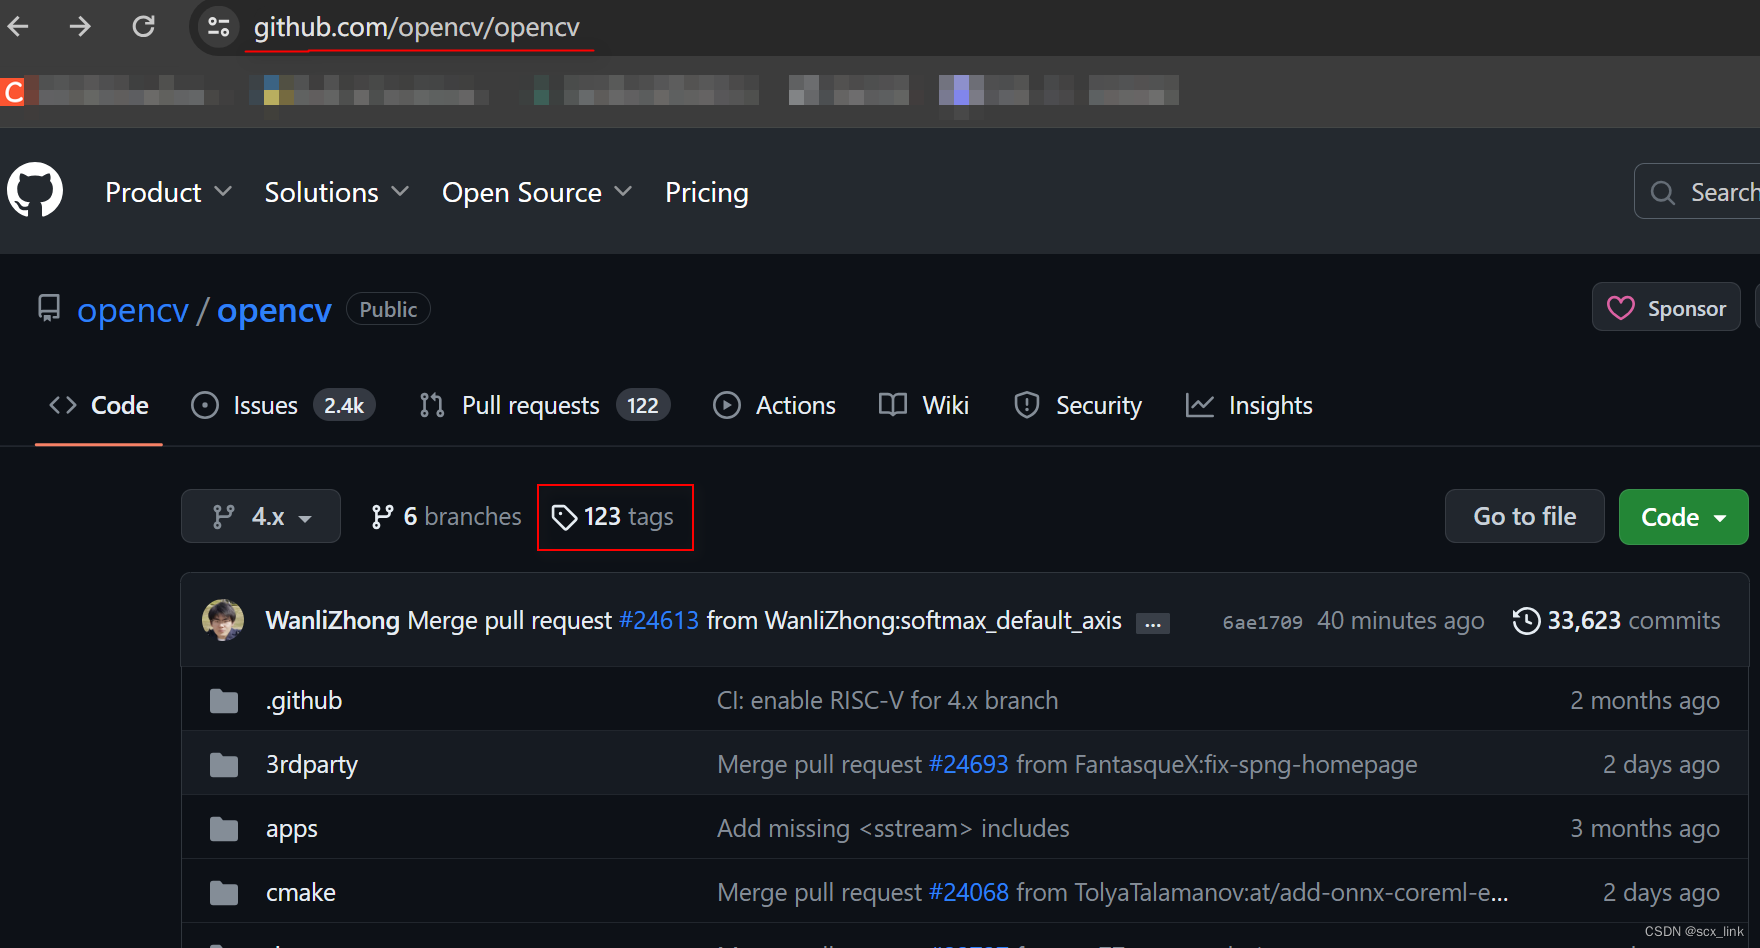Click the Sponsor heart icon
The height and width of the screenshot is (948, 1760).
tap(1620, 308)
